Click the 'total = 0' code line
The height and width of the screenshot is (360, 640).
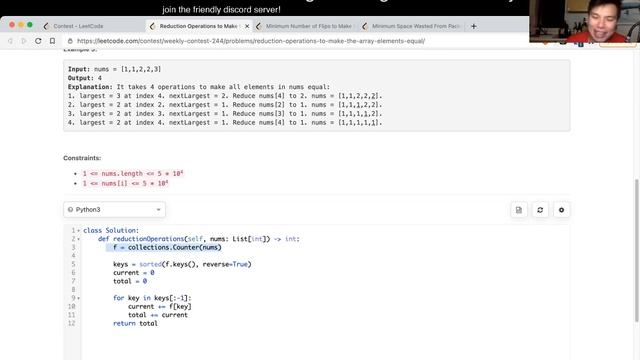(x=130, y=281)
